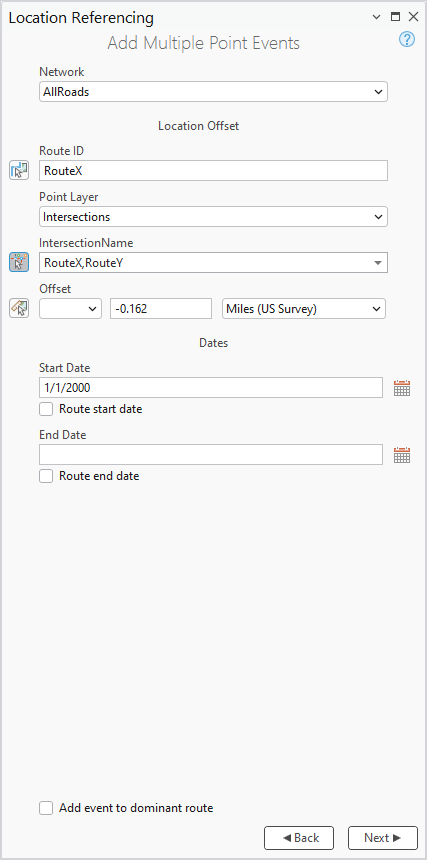Enable Route end date checkbox
This screenshot has width=427, height=860.
pos(46,476)
